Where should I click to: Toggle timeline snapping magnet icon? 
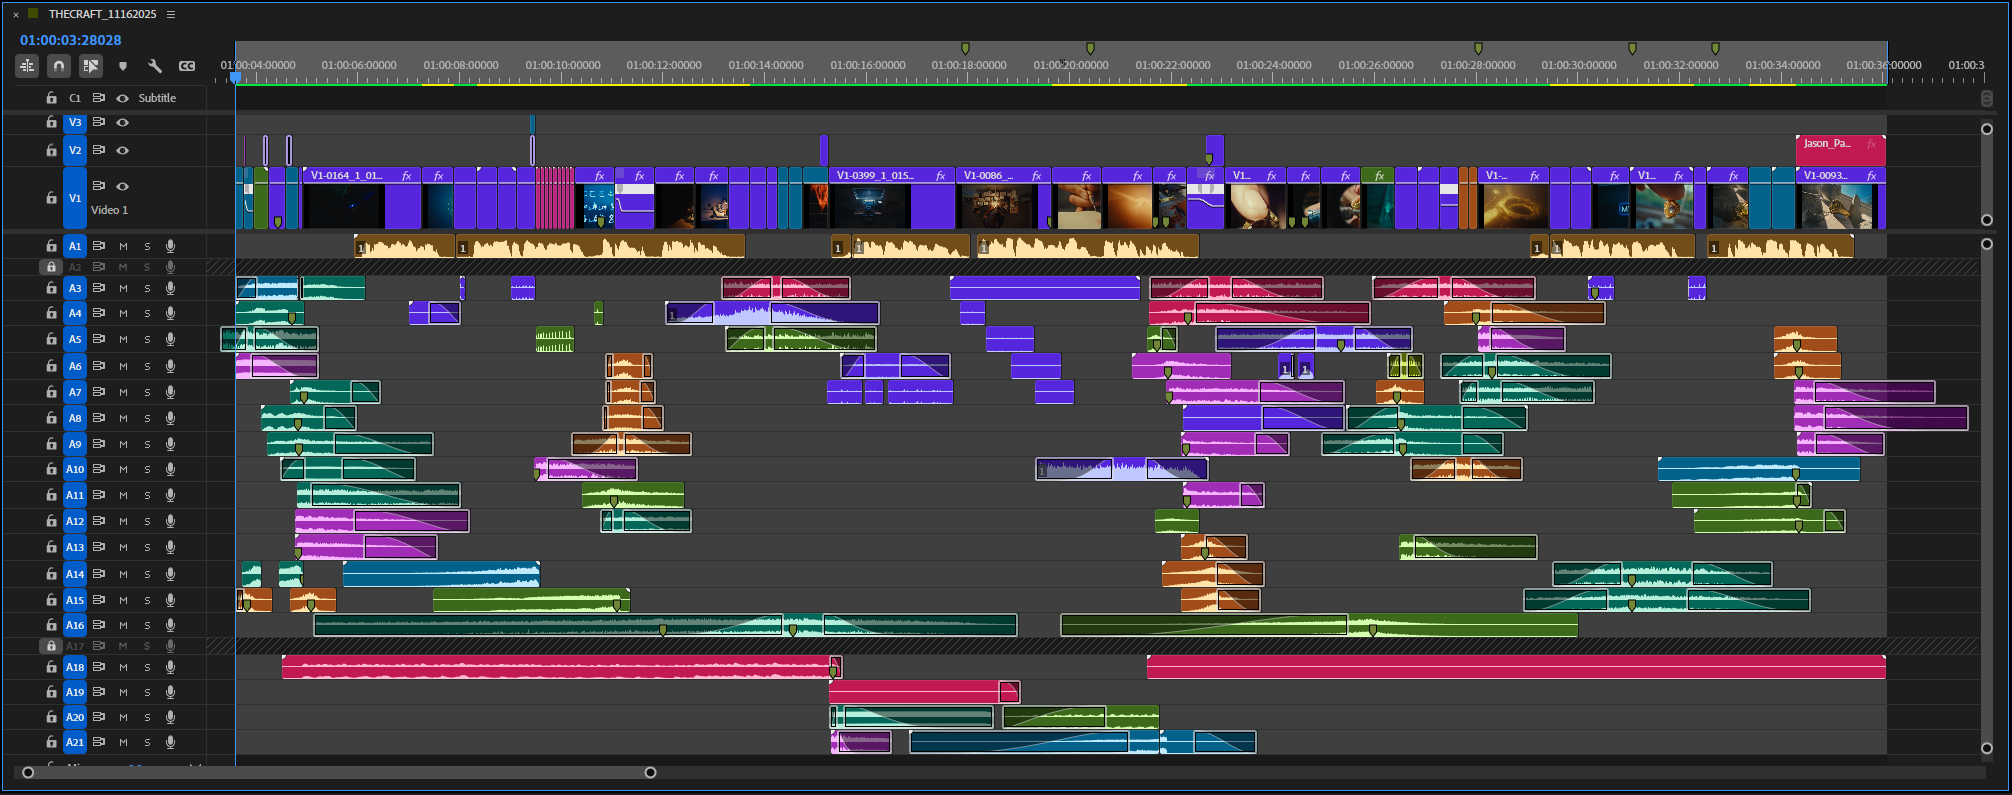[x=59, y=66]
